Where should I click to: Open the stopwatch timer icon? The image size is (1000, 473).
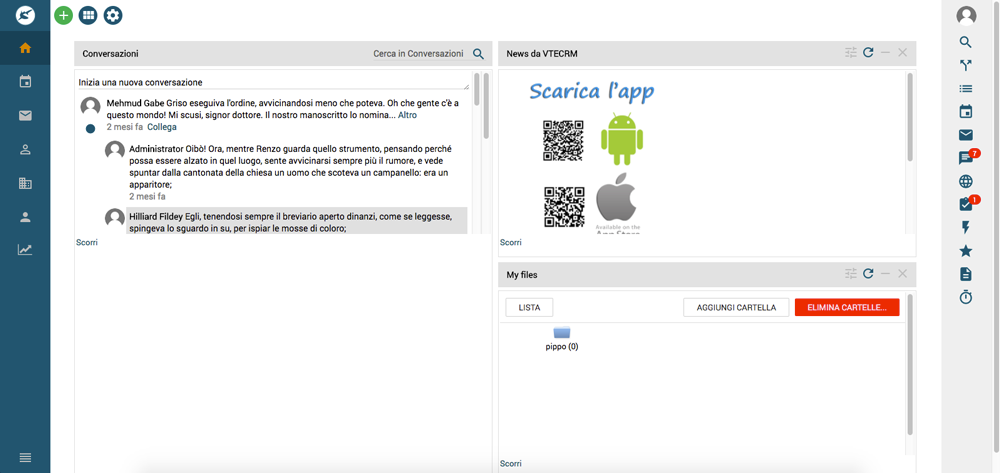[x=966, y=297]
